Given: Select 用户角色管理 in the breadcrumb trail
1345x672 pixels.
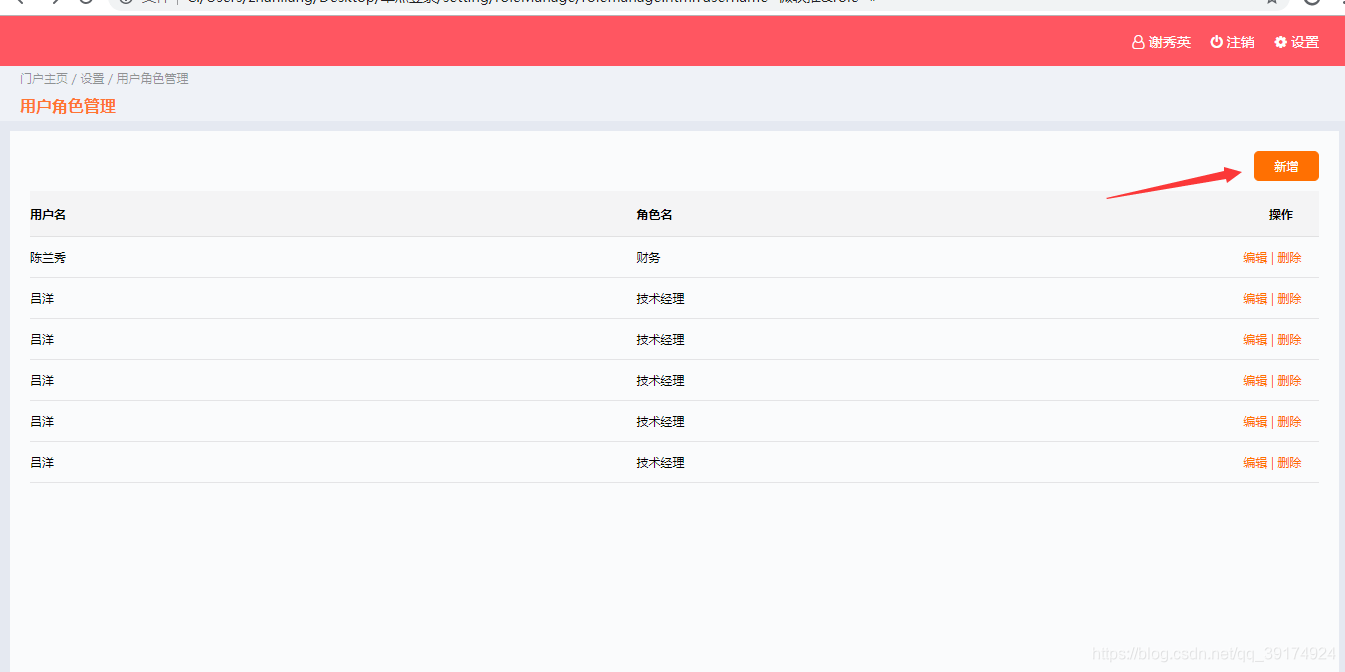Looking at the screenshot, I should 152,79.
